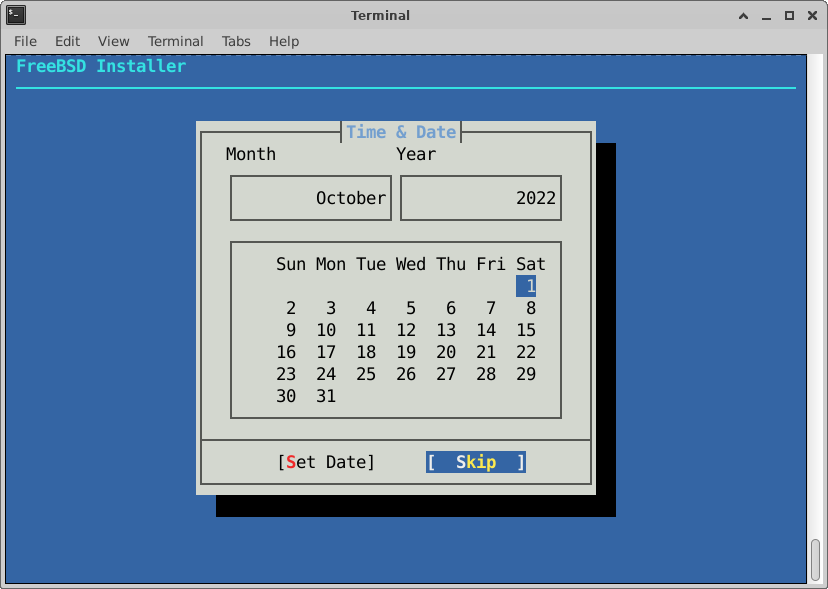Pick day 15 in the calendar
828x589 pixels.
click(526, 330)
